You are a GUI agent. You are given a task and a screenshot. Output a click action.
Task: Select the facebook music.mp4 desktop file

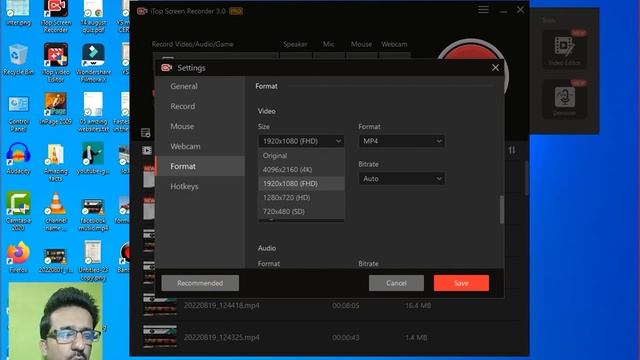point(93,215)
